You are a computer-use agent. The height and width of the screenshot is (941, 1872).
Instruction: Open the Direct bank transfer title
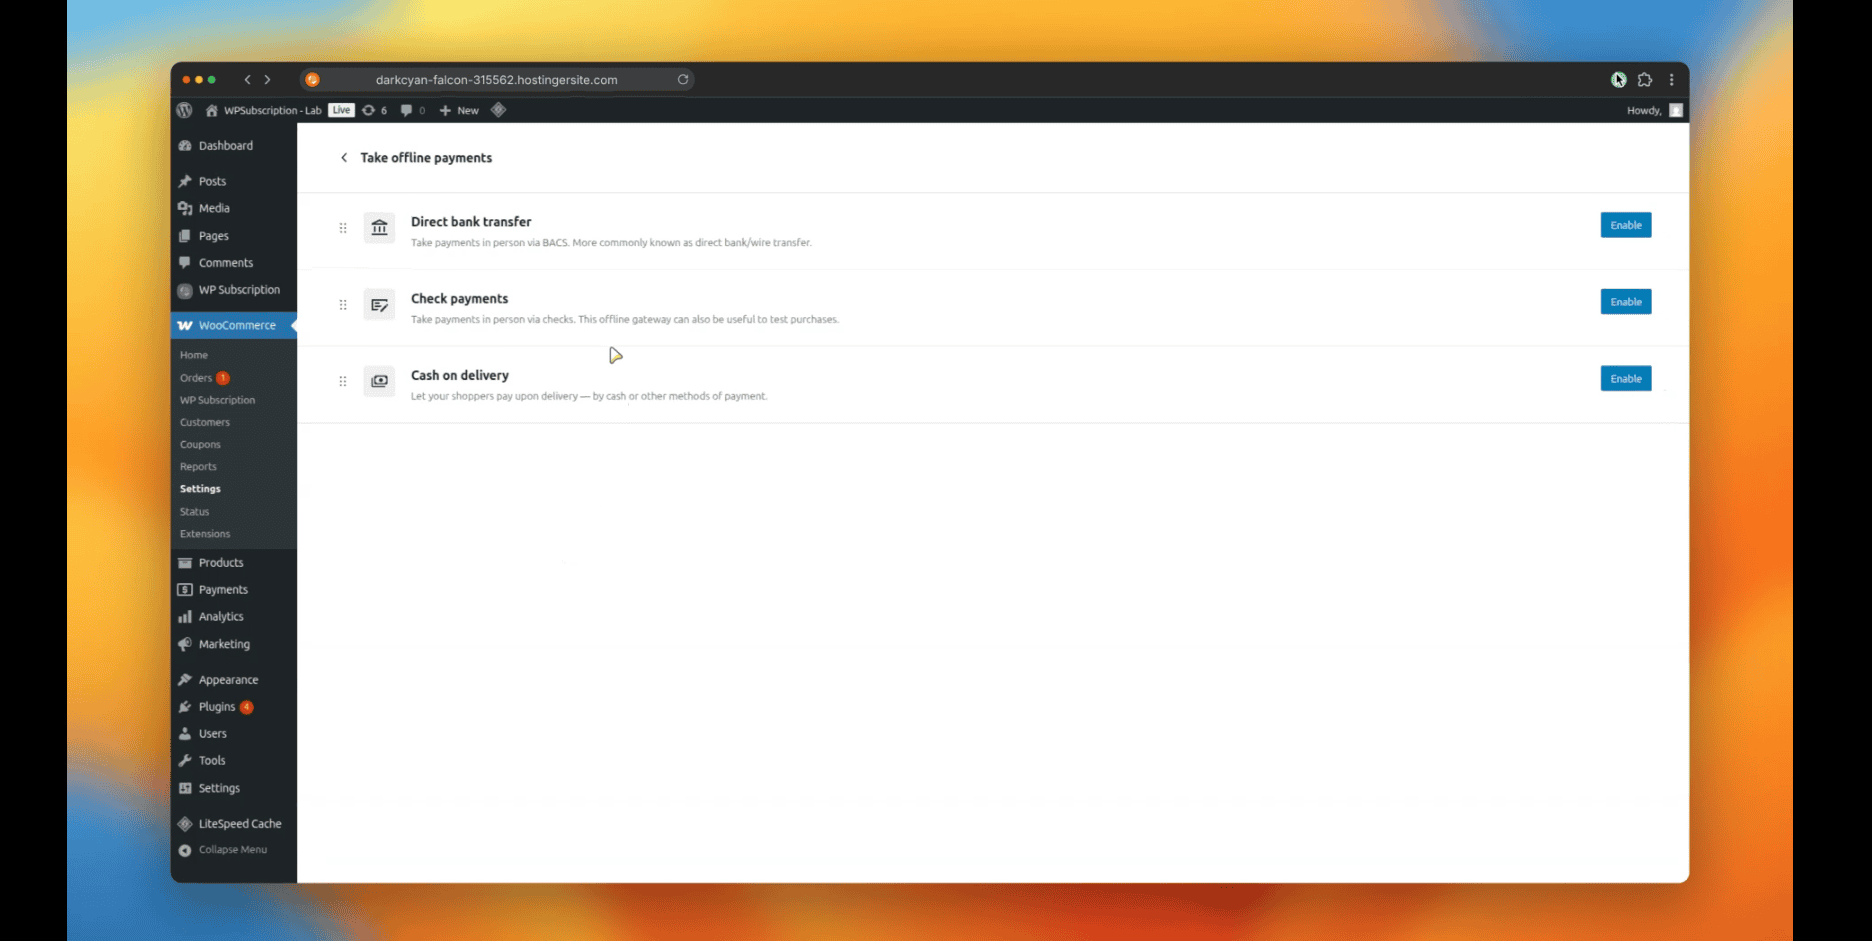471,222
